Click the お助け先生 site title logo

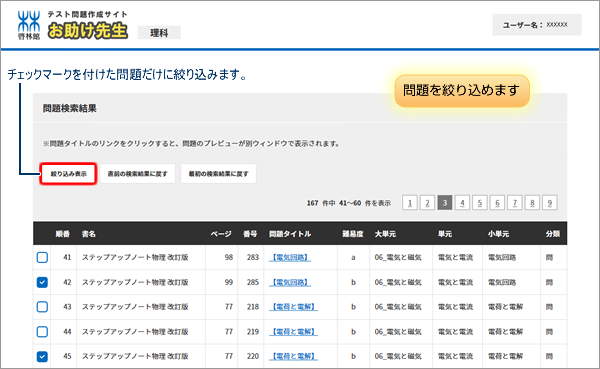[x=88, y=31]
